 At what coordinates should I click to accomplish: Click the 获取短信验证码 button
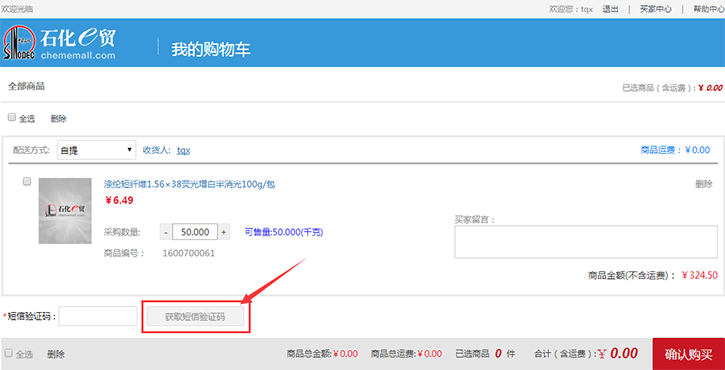195,317
